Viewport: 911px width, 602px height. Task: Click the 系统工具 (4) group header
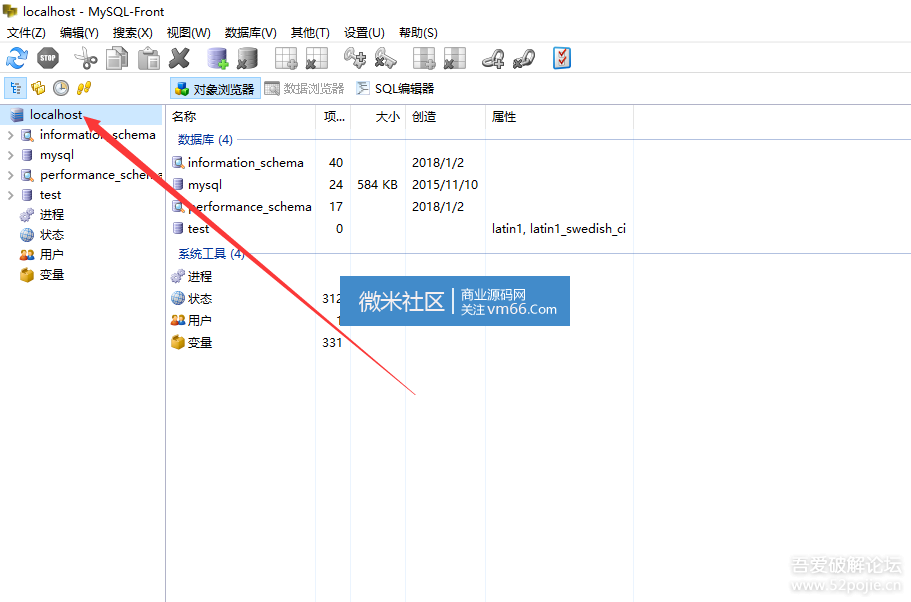(211, 254)
